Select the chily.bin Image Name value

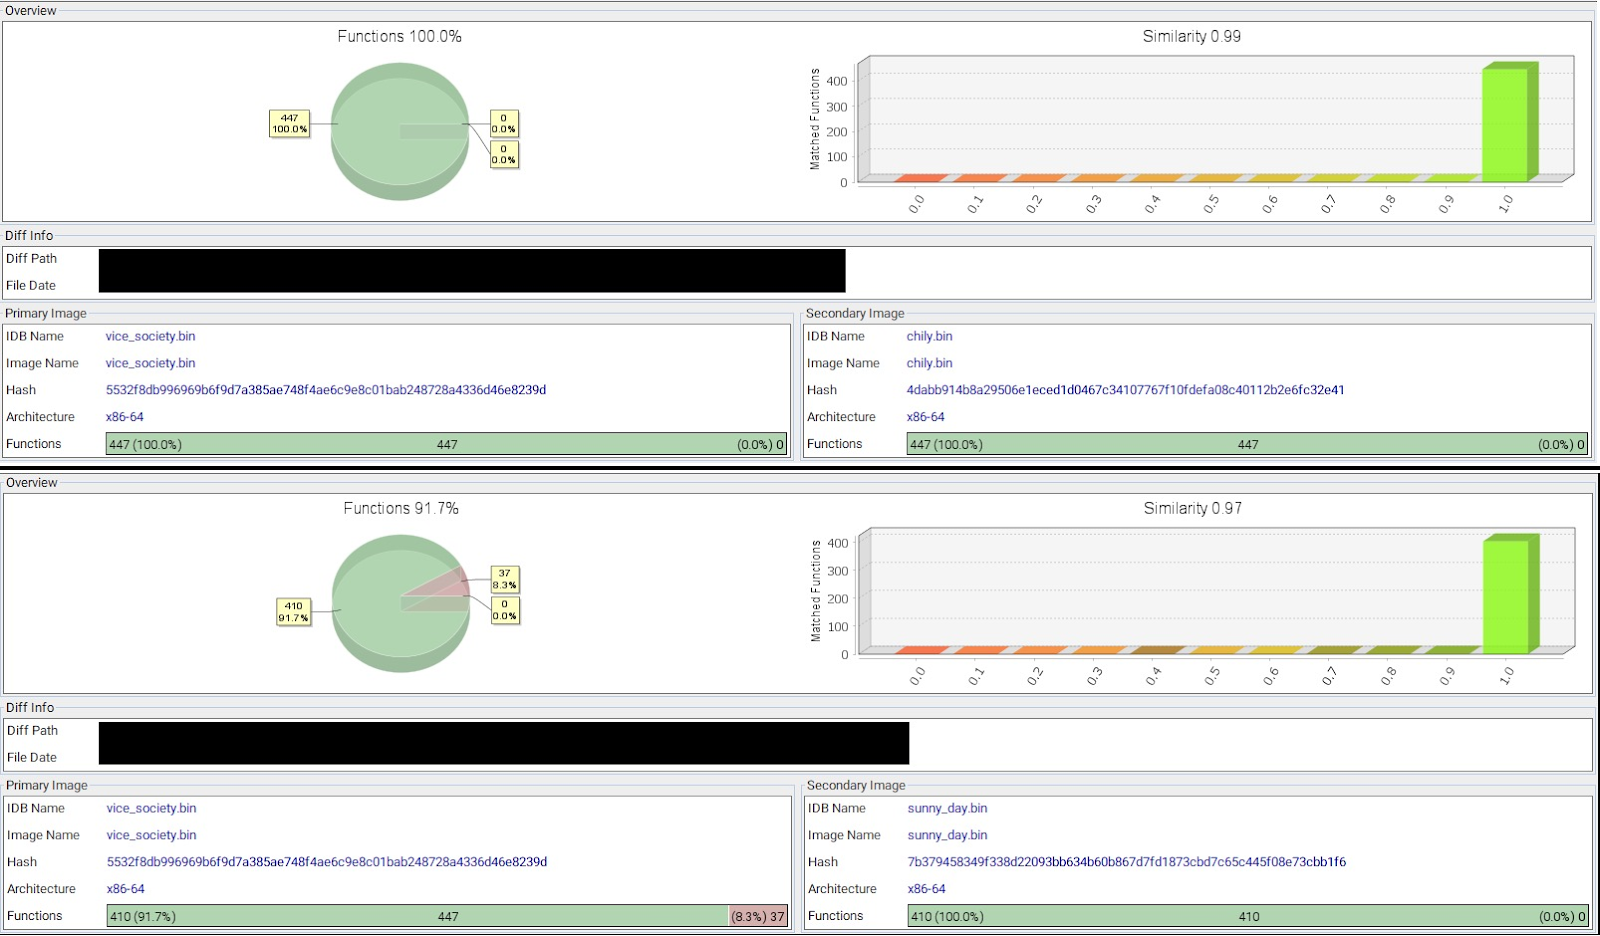point(929,363)
